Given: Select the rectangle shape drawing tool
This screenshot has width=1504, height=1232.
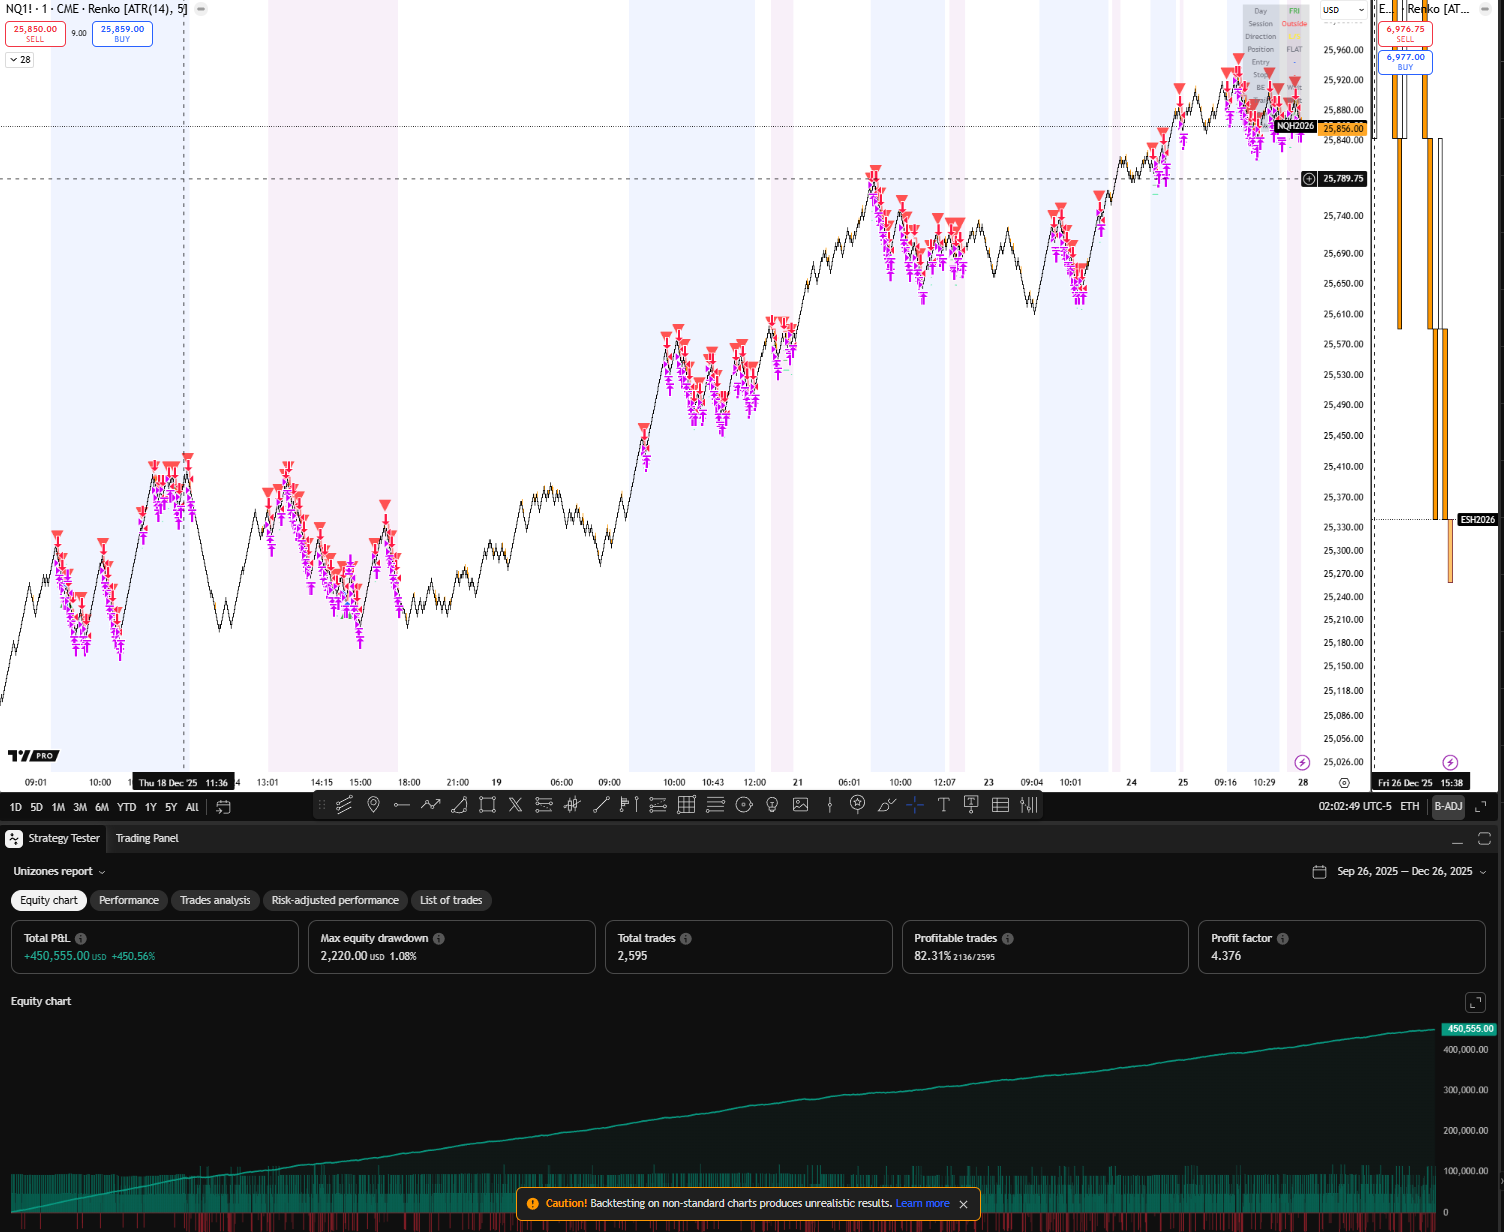Looking at the screenshot, I should point(487,805).
